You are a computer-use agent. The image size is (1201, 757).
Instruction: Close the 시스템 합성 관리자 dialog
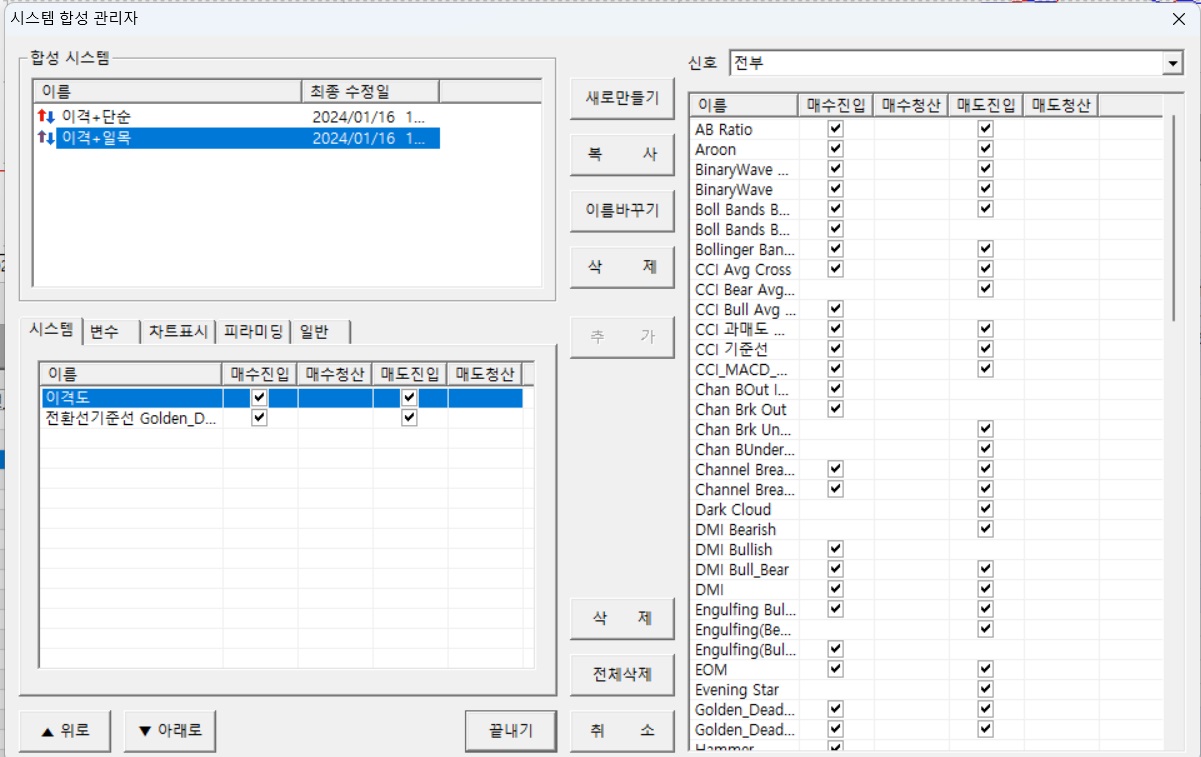click(x=1178, y=17)
